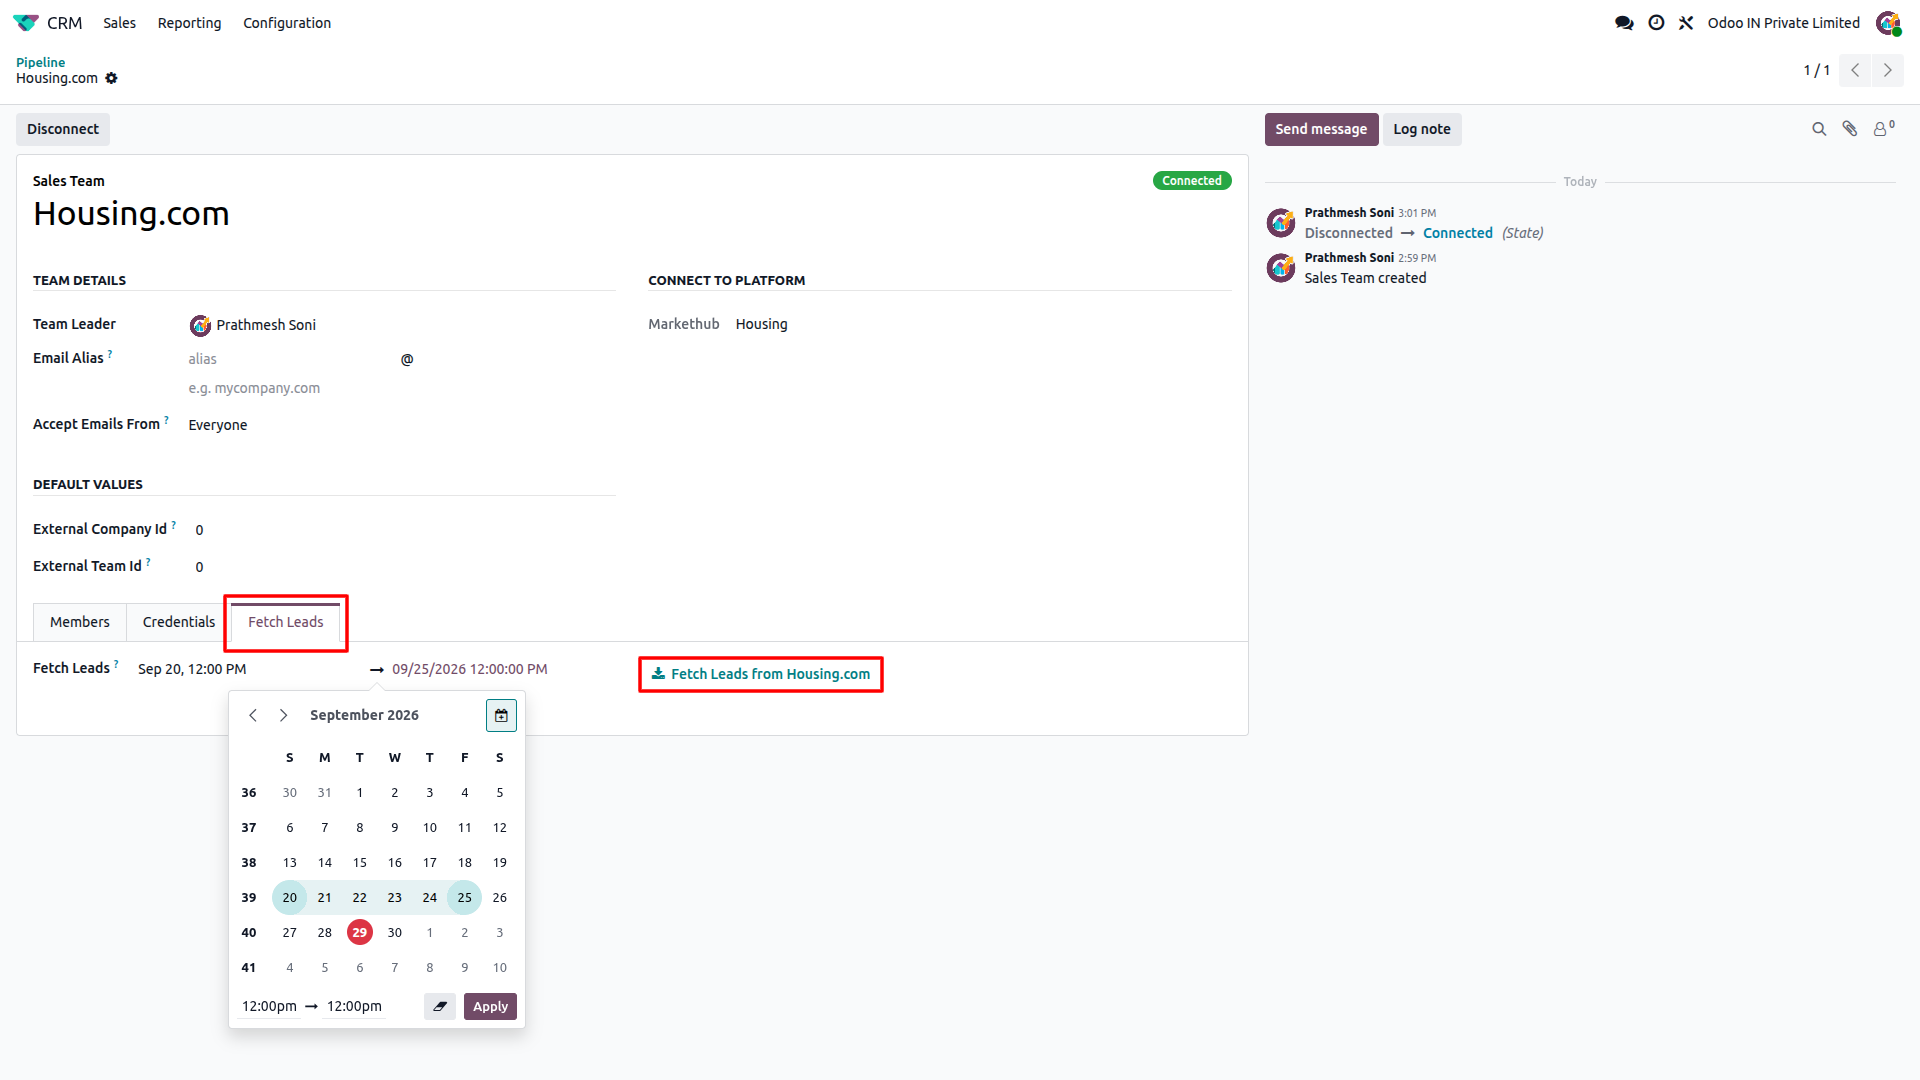Click Fetch Leads from Housing.com
This screenshot has height=1080, width=1920.
(761, 674)
